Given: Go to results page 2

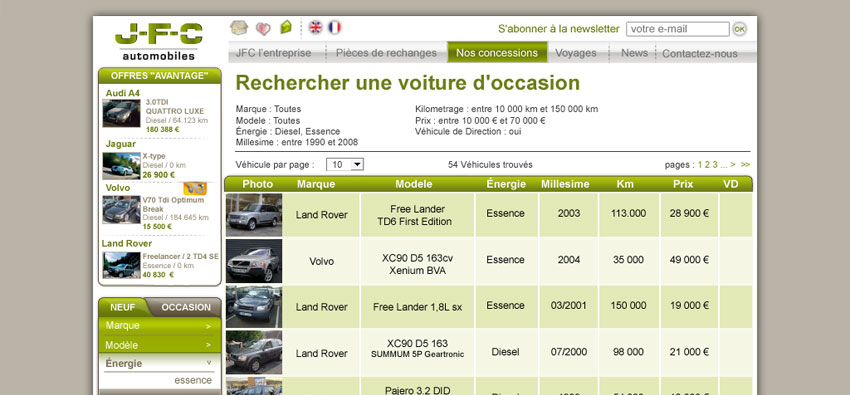Looking at the screenshot, I should pyautogui.click(x=707, y=165).
